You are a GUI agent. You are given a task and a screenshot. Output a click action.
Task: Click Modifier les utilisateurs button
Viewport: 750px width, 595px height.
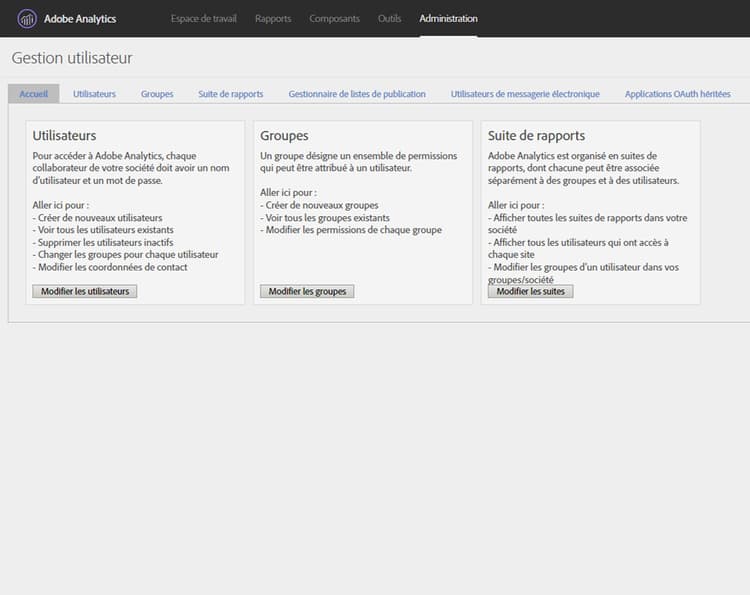coord(85,291)
